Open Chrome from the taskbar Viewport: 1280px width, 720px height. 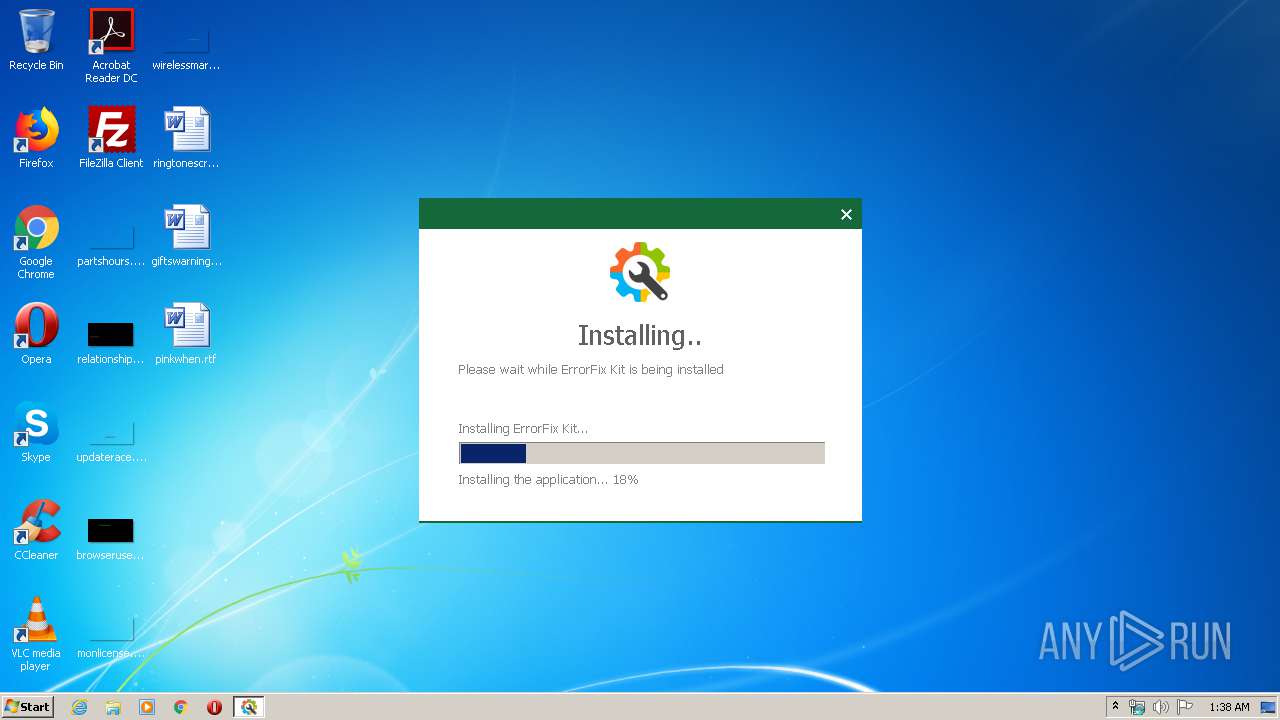(181, 707)
